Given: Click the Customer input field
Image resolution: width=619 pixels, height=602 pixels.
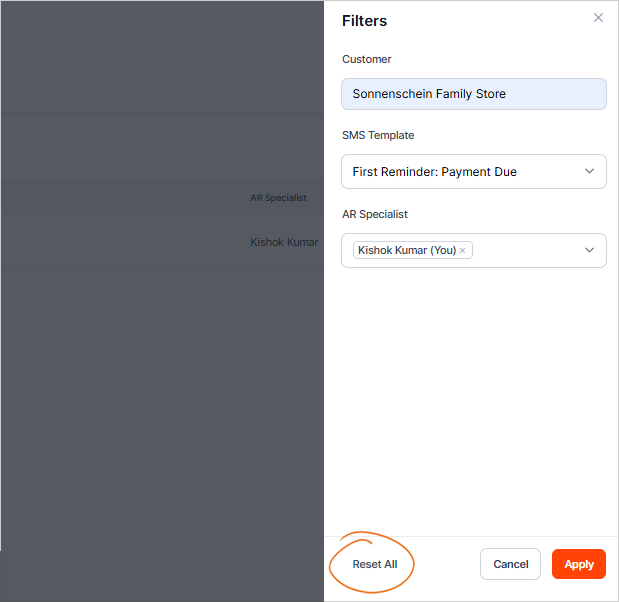Looking at the screenshot, I should [x=473, y=94].
